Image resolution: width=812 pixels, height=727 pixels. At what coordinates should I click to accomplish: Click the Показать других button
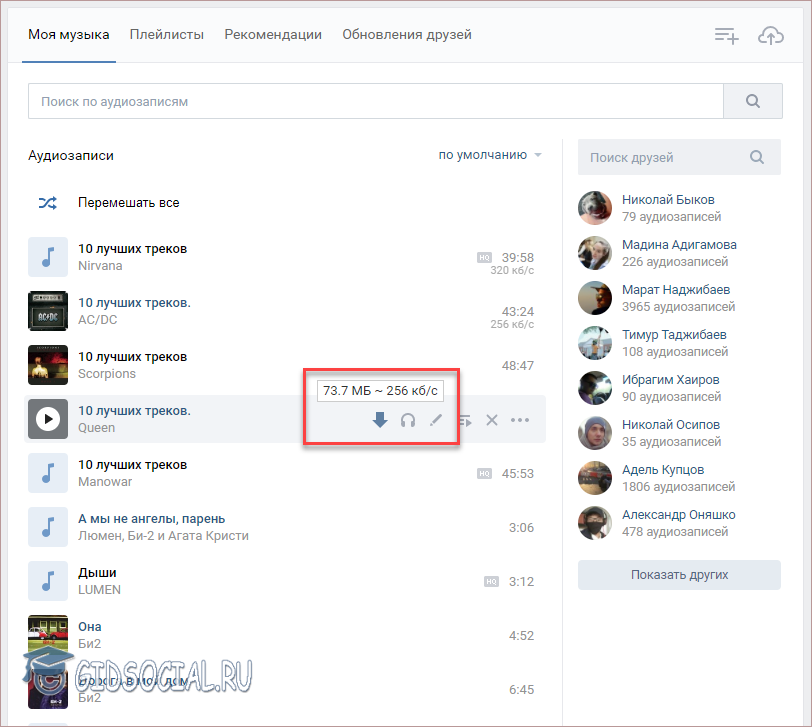pos(679,575)
